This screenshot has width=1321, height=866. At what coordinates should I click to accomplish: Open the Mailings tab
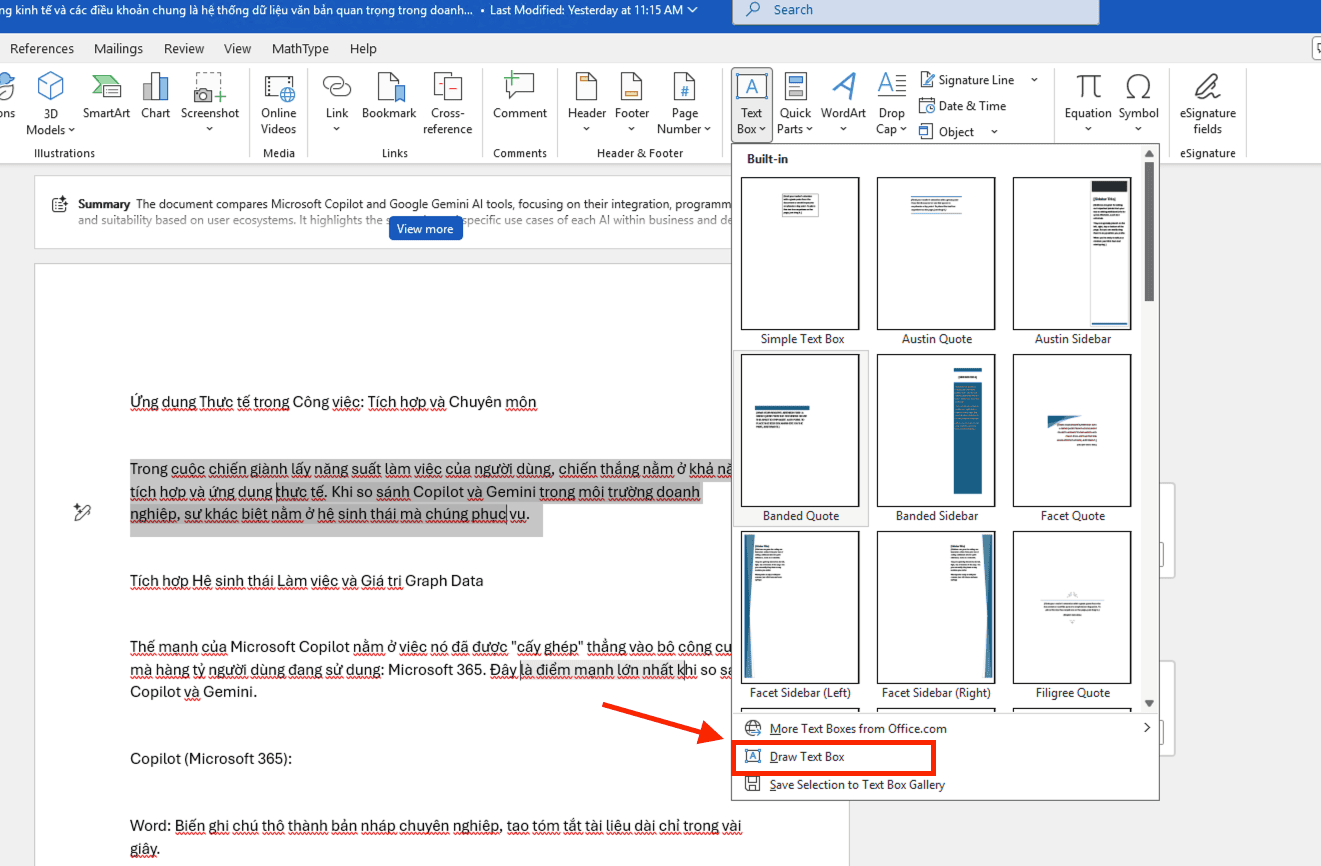tap(118, 48)
